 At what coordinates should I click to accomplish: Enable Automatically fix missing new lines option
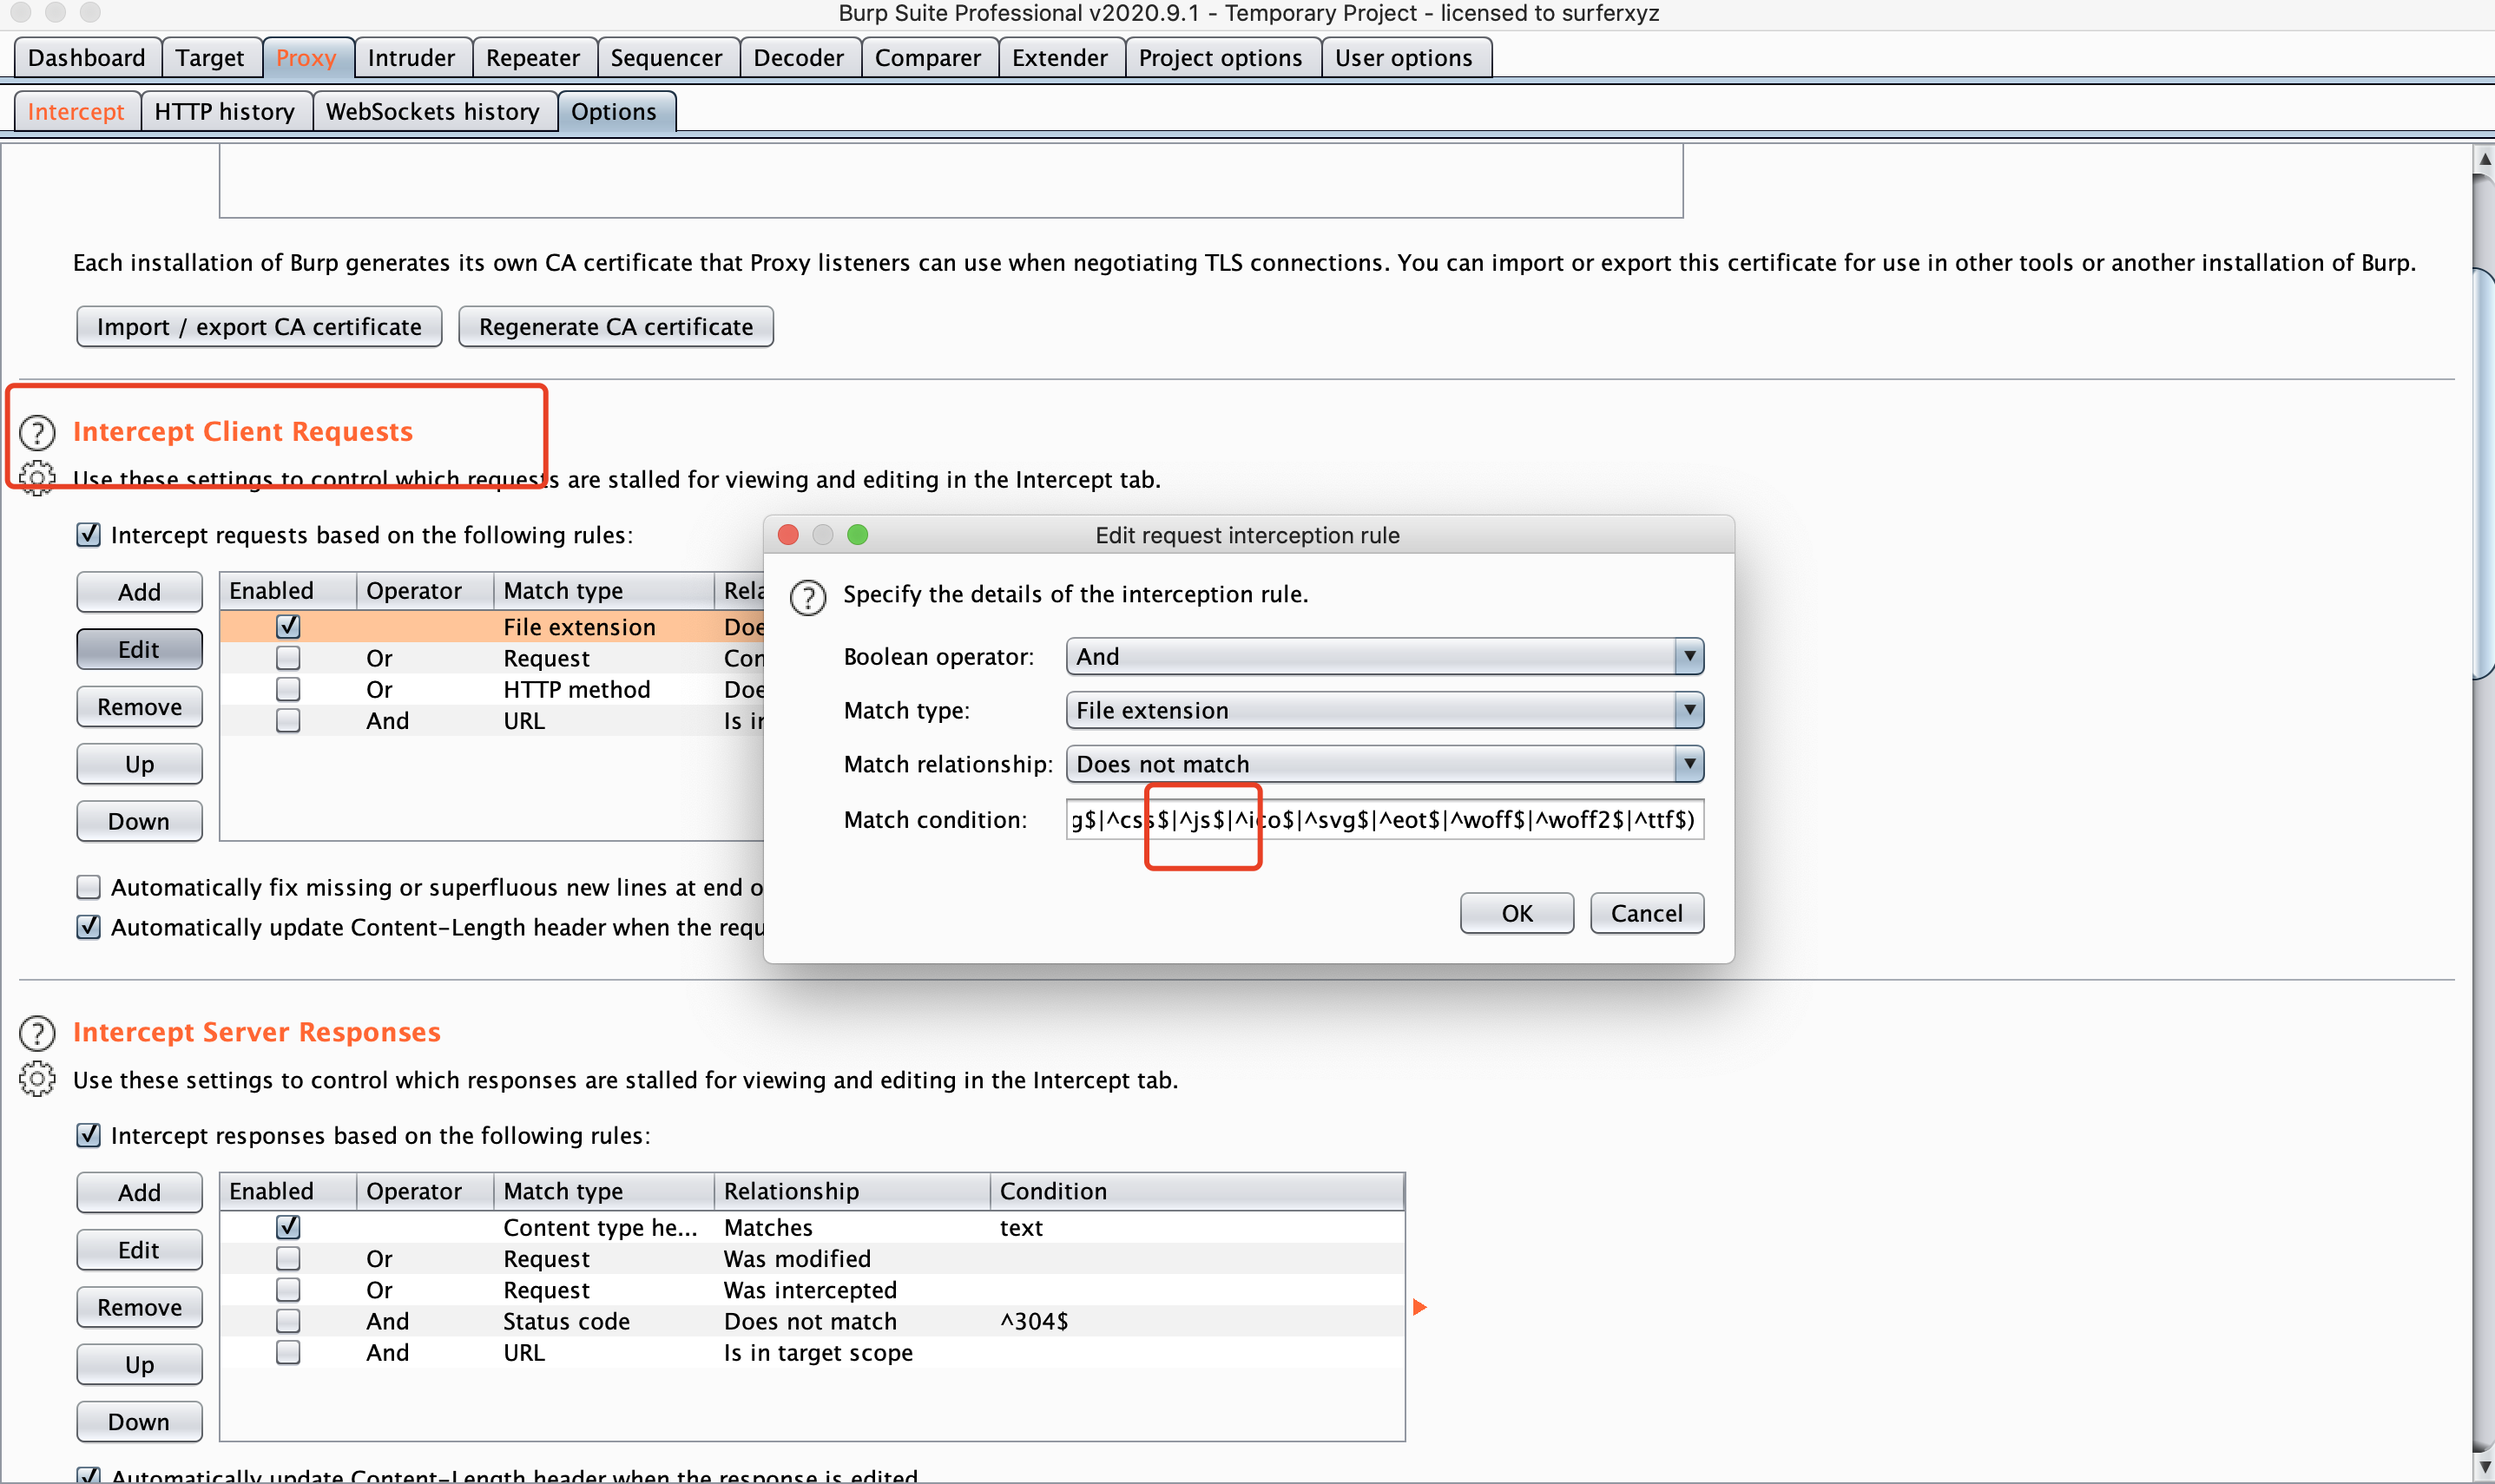click(89, 887)
